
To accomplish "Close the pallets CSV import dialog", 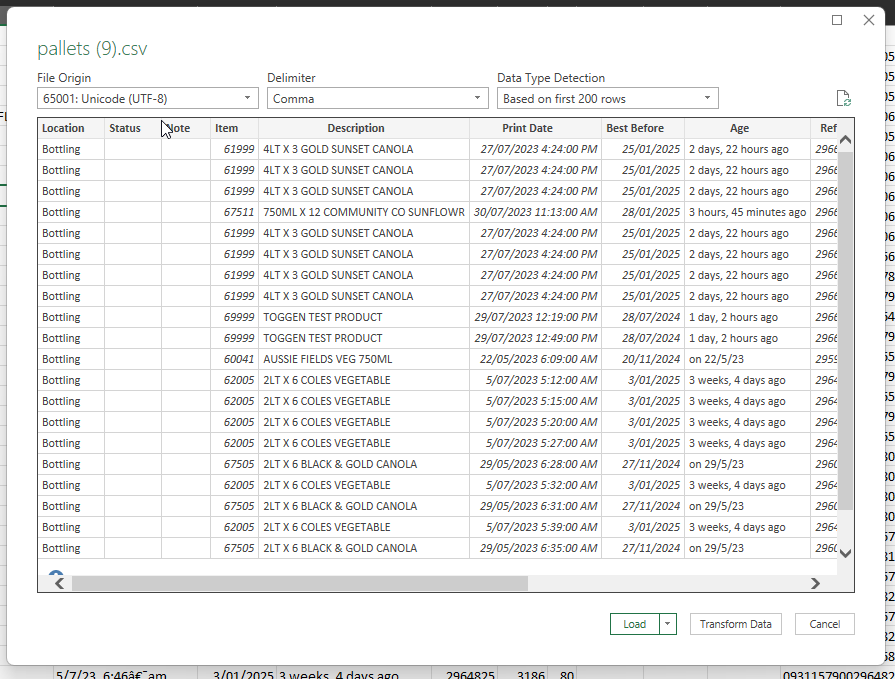I will pyautogui.click(x=869, y=21).
